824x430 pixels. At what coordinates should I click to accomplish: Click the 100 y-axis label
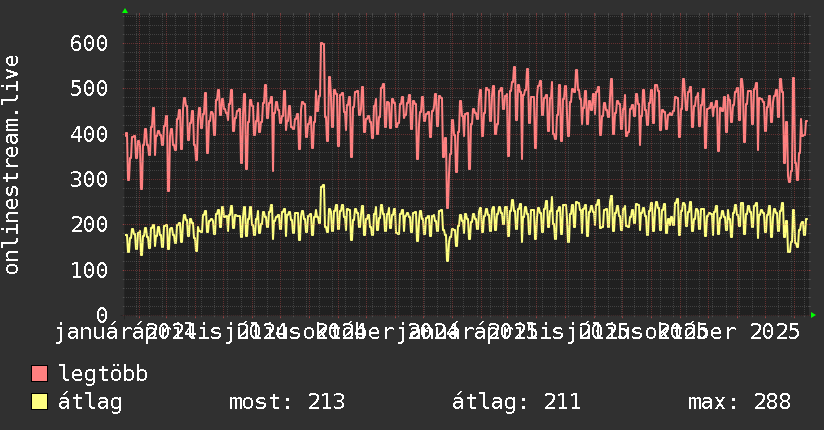[x=89, y=270]
